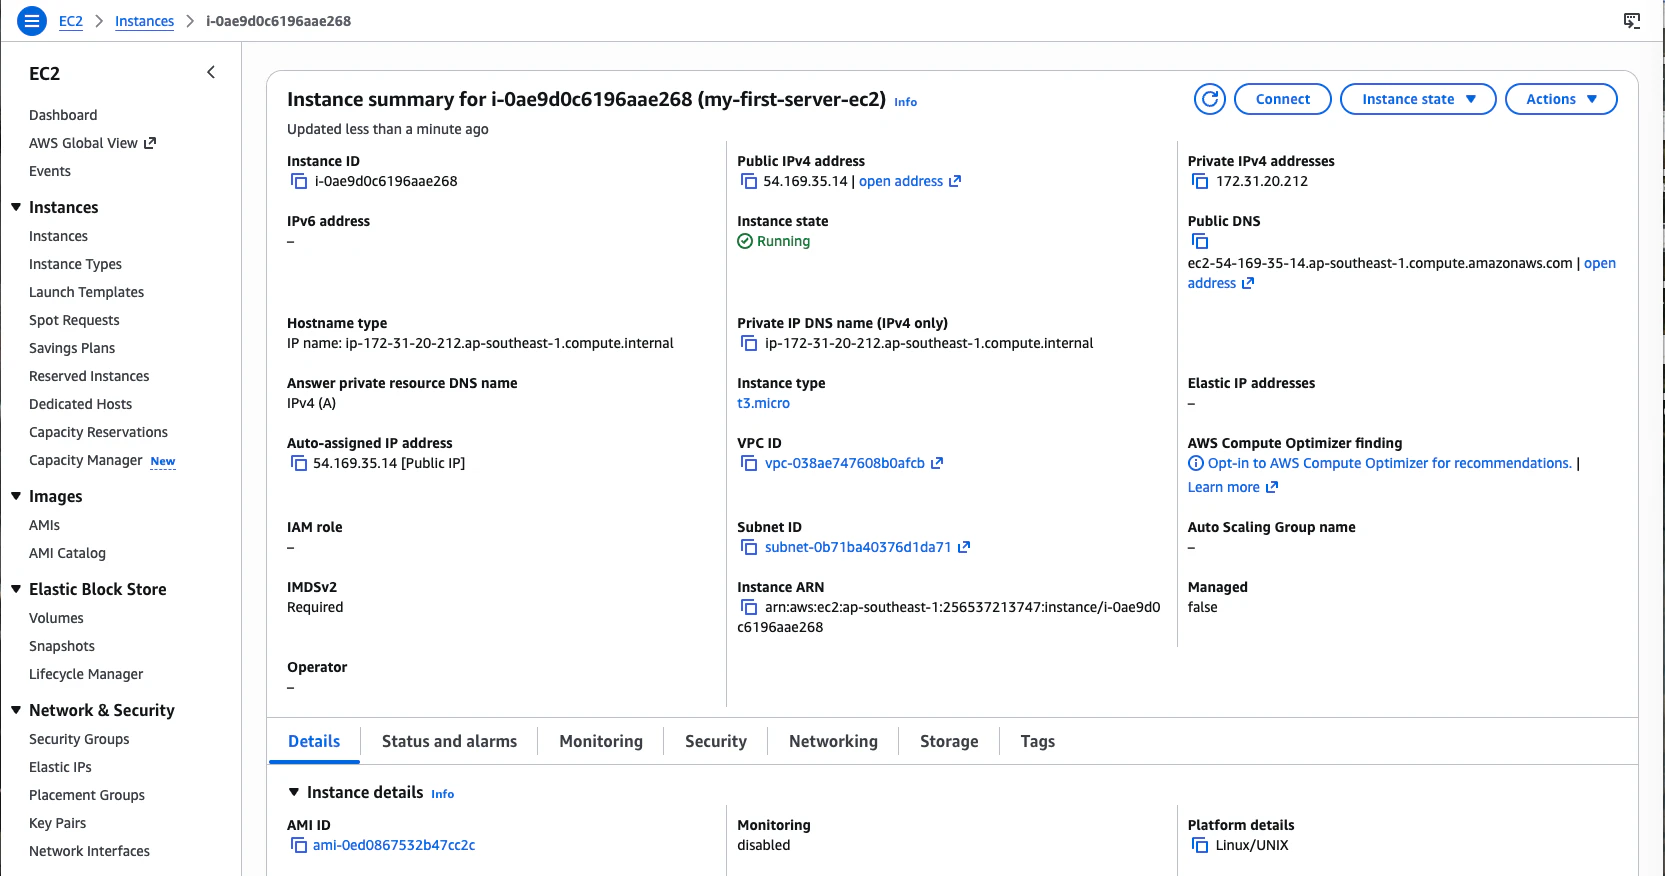This screenshot has width=1665, height=876.
Task: Open Dashboard in the sidebar
Action: pos(63,115)
